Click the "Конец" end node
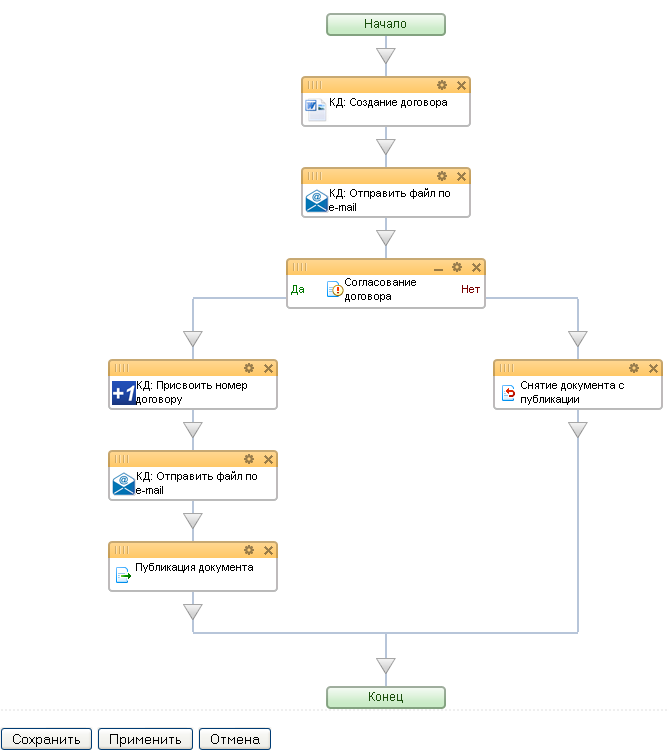 (385, 697)
